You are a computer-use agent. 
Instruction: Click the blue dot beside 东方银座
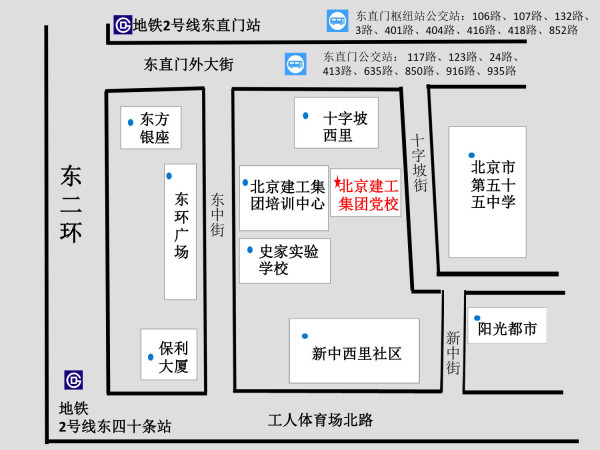130,122
